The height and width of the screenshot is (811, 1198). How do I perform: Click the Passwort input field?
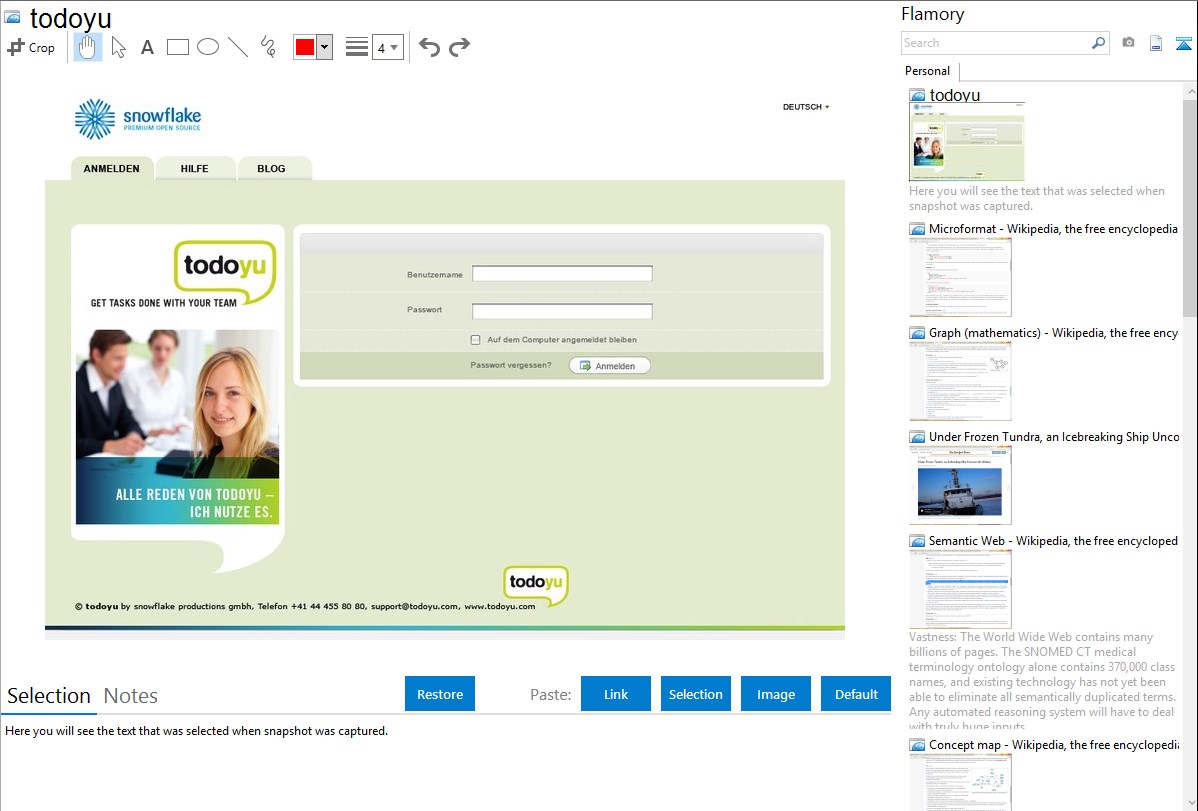562,311
